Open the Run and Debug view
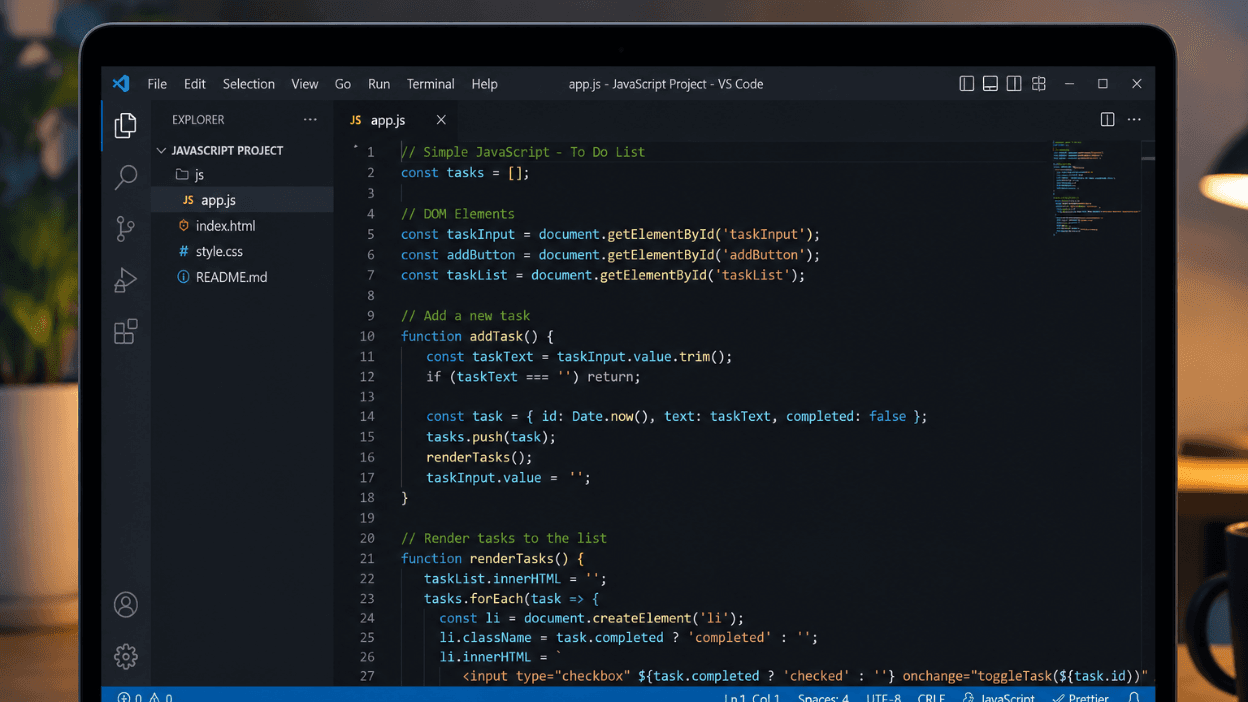1248x702 pixels. tap(125, 280)
